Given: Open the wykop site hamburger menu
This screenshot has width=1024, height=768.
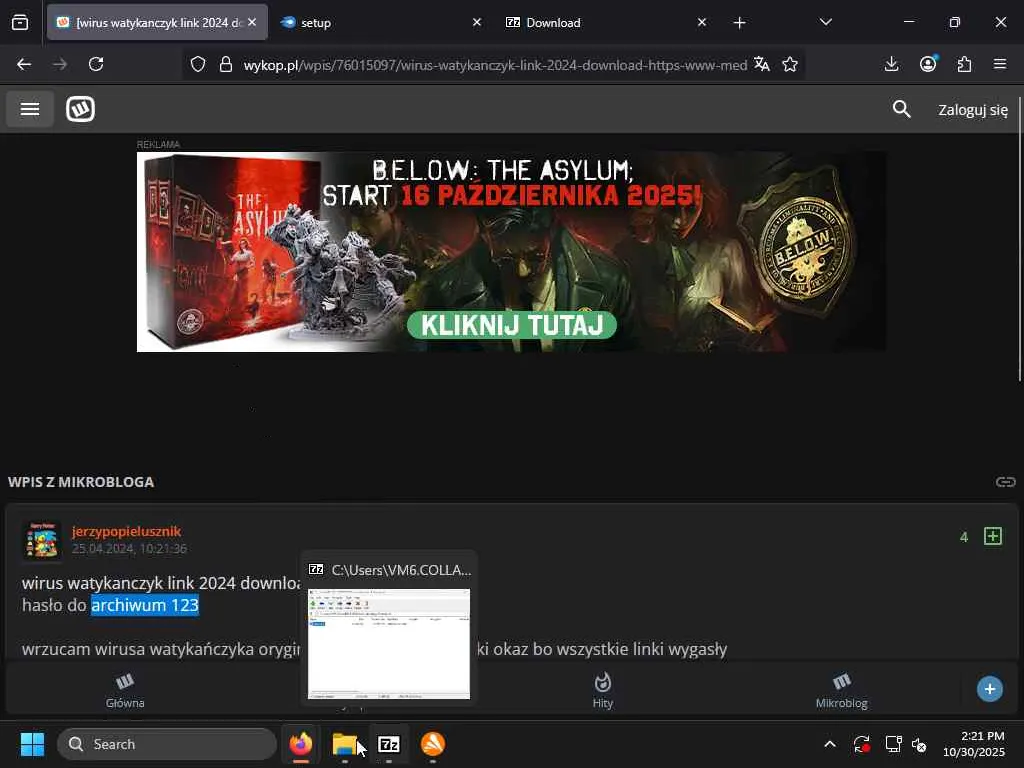Looking at the screenshot, I should pyautogui.click(x=30, y=109).
